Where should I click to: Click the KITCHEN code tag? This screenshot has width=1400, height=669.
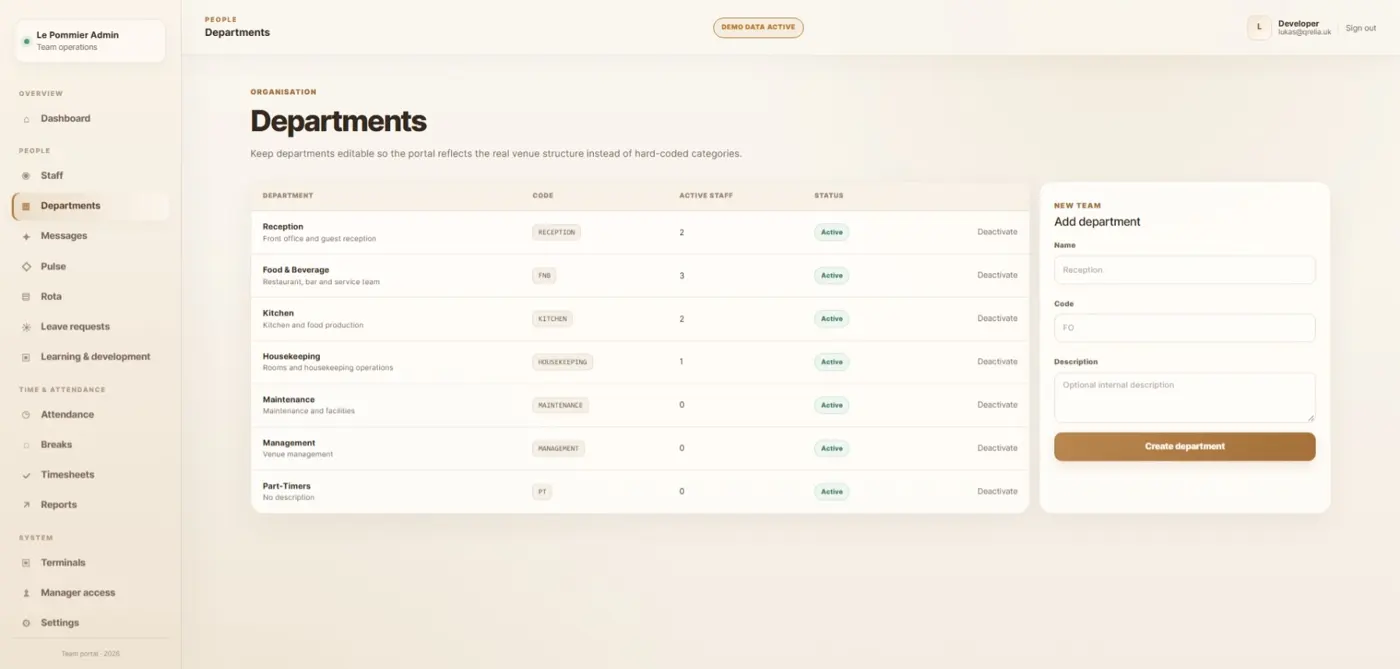point(552,319)
